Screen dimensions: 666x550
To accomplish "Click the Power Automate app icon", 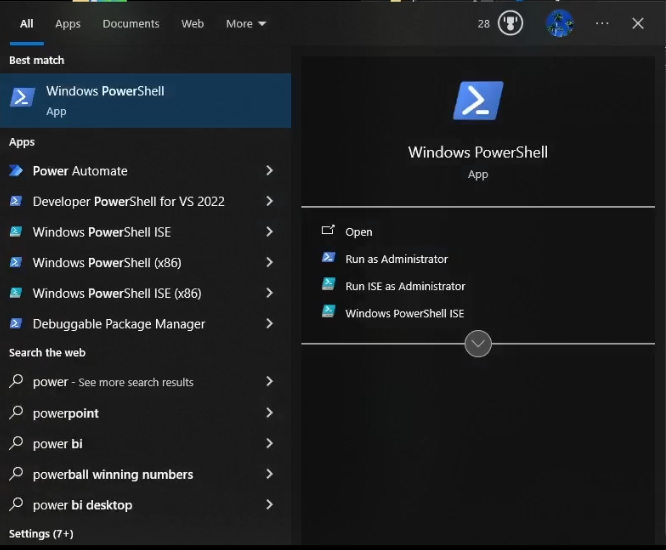I will point(16,171).
